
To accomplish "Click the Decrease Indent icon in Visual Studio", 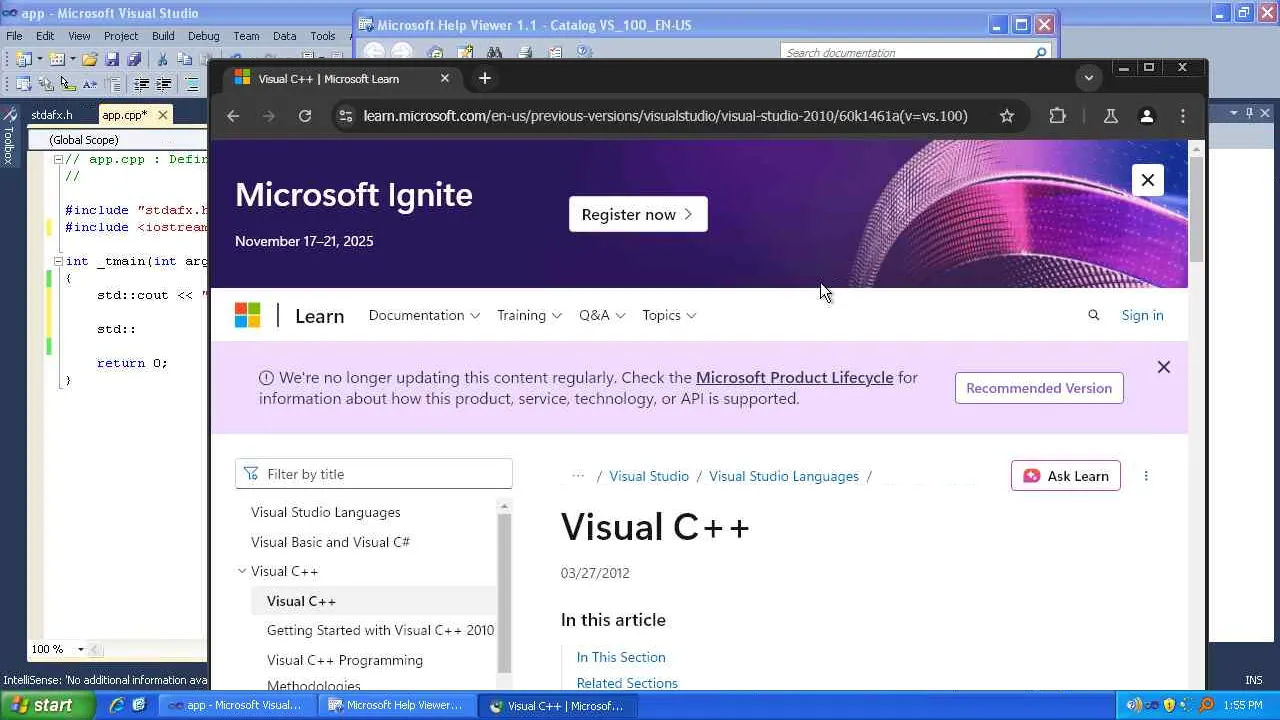I will tap(142, 85).
